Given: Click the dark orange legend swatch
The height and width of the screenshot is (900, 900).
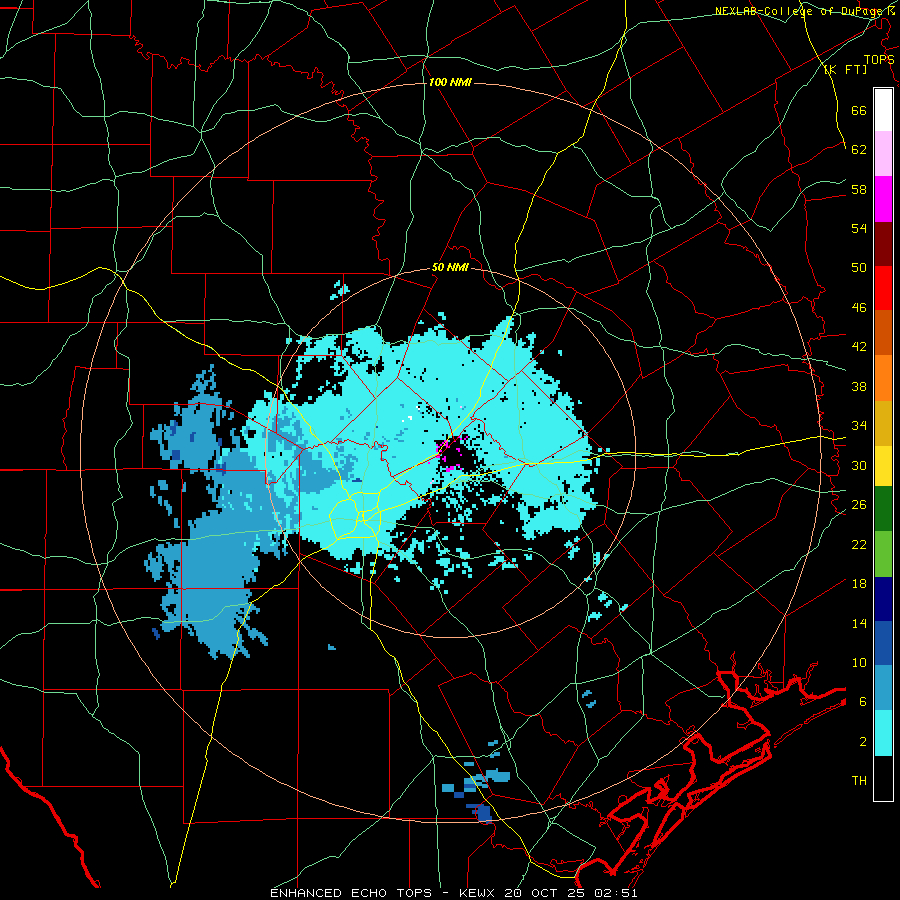Looking at the screenshot, I should pyautogui.click(x=883, y=333).
